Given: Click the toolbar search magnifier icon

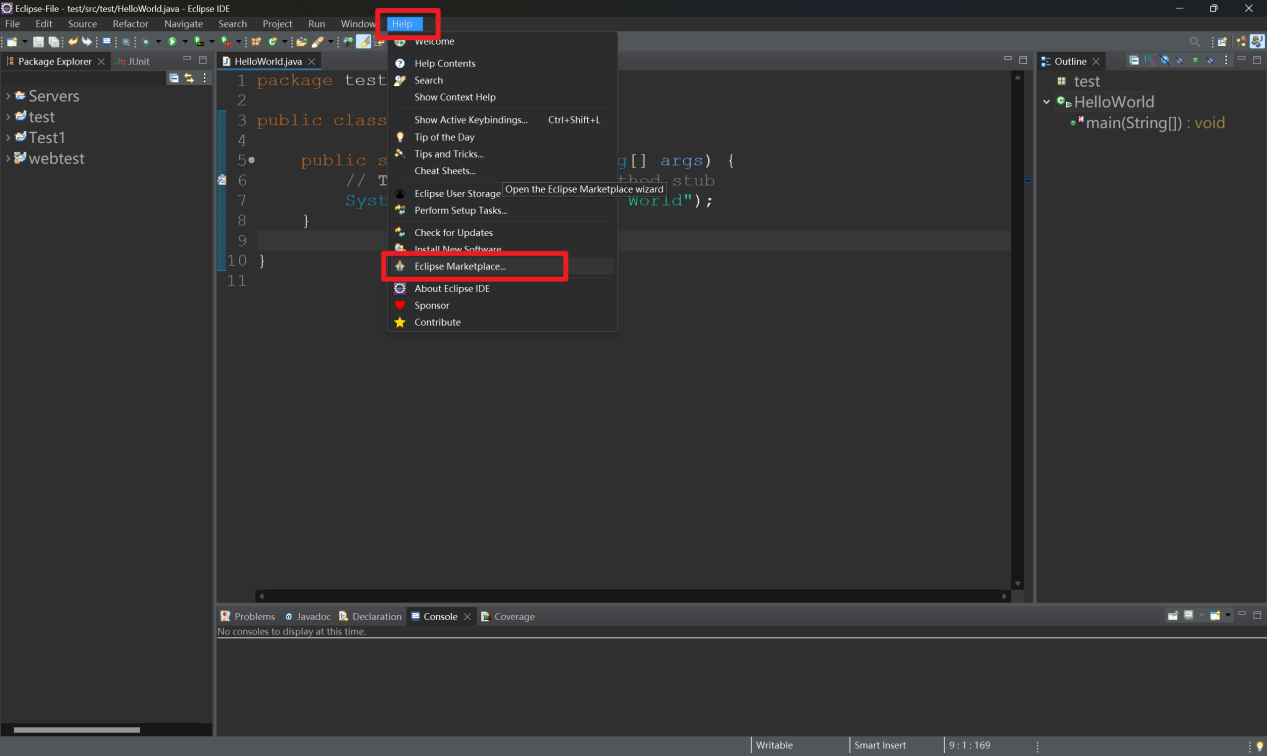Looking at the screenshot, I should (1194, 42).
